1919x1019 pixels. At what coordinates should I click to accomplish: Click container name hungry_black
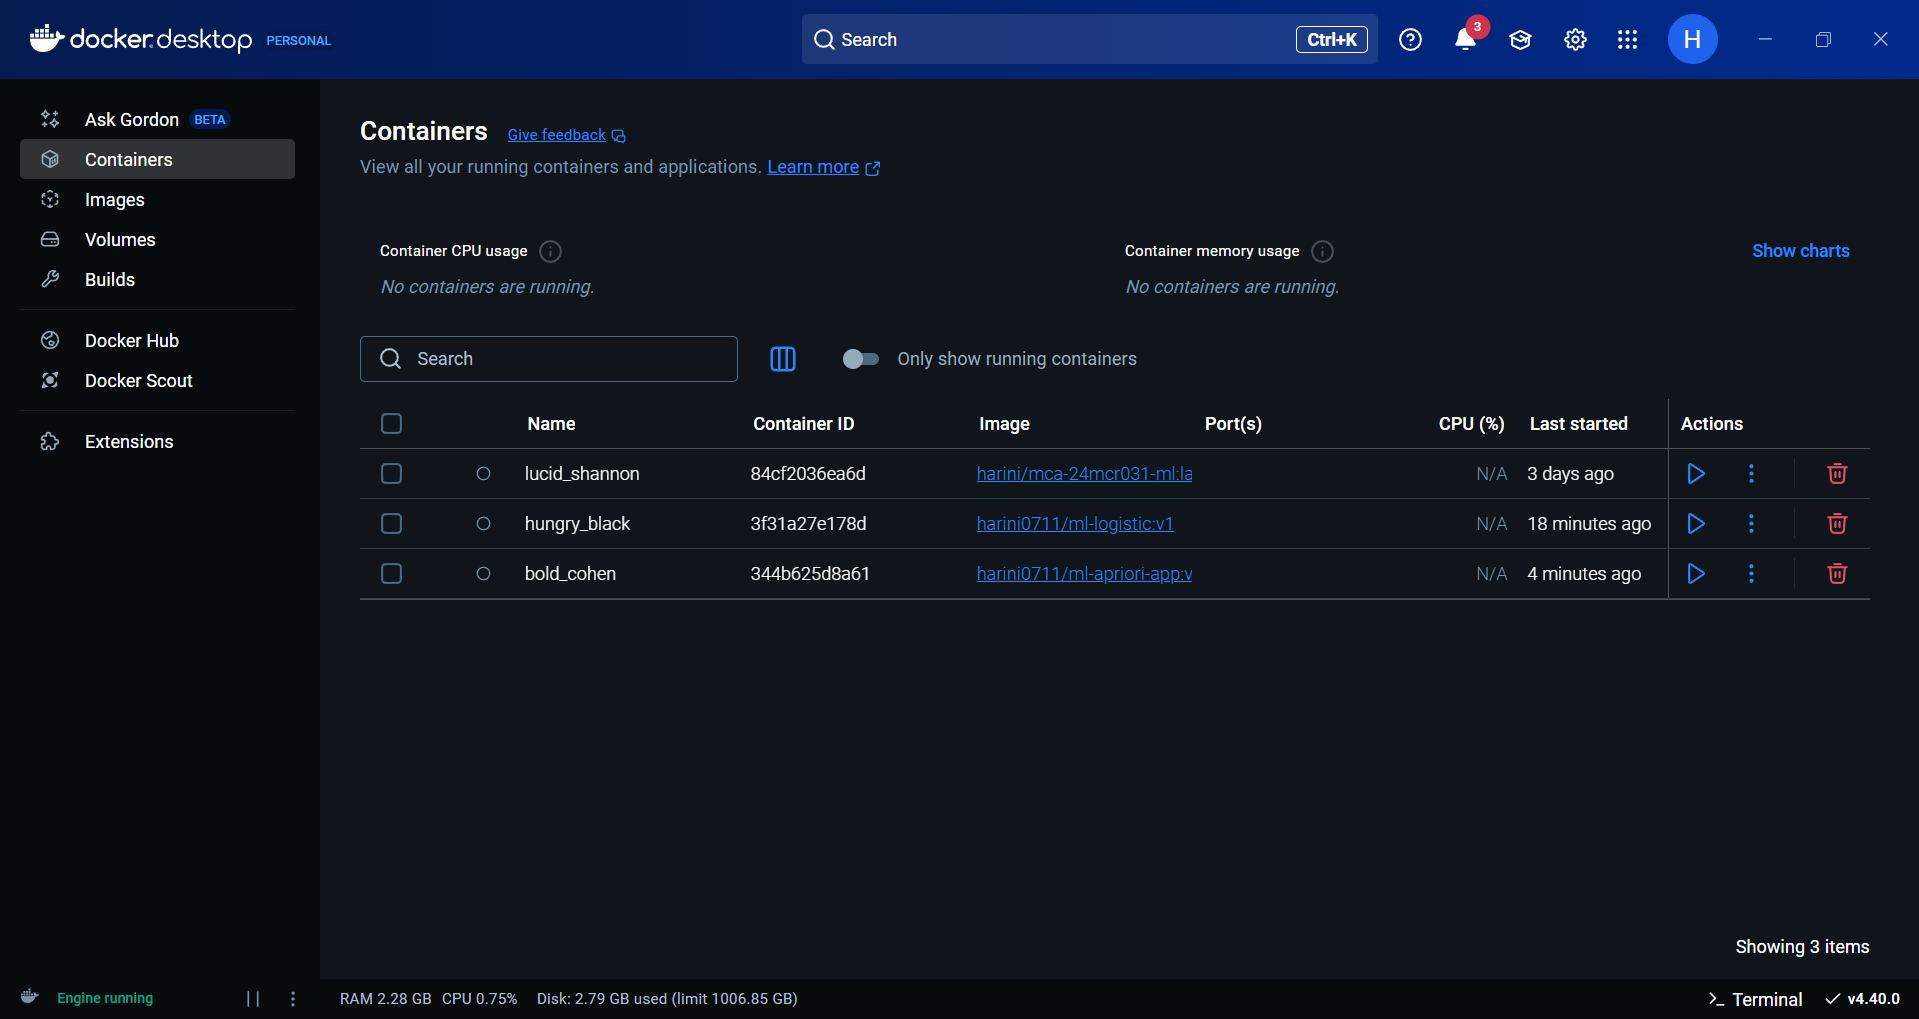(577, 524)
